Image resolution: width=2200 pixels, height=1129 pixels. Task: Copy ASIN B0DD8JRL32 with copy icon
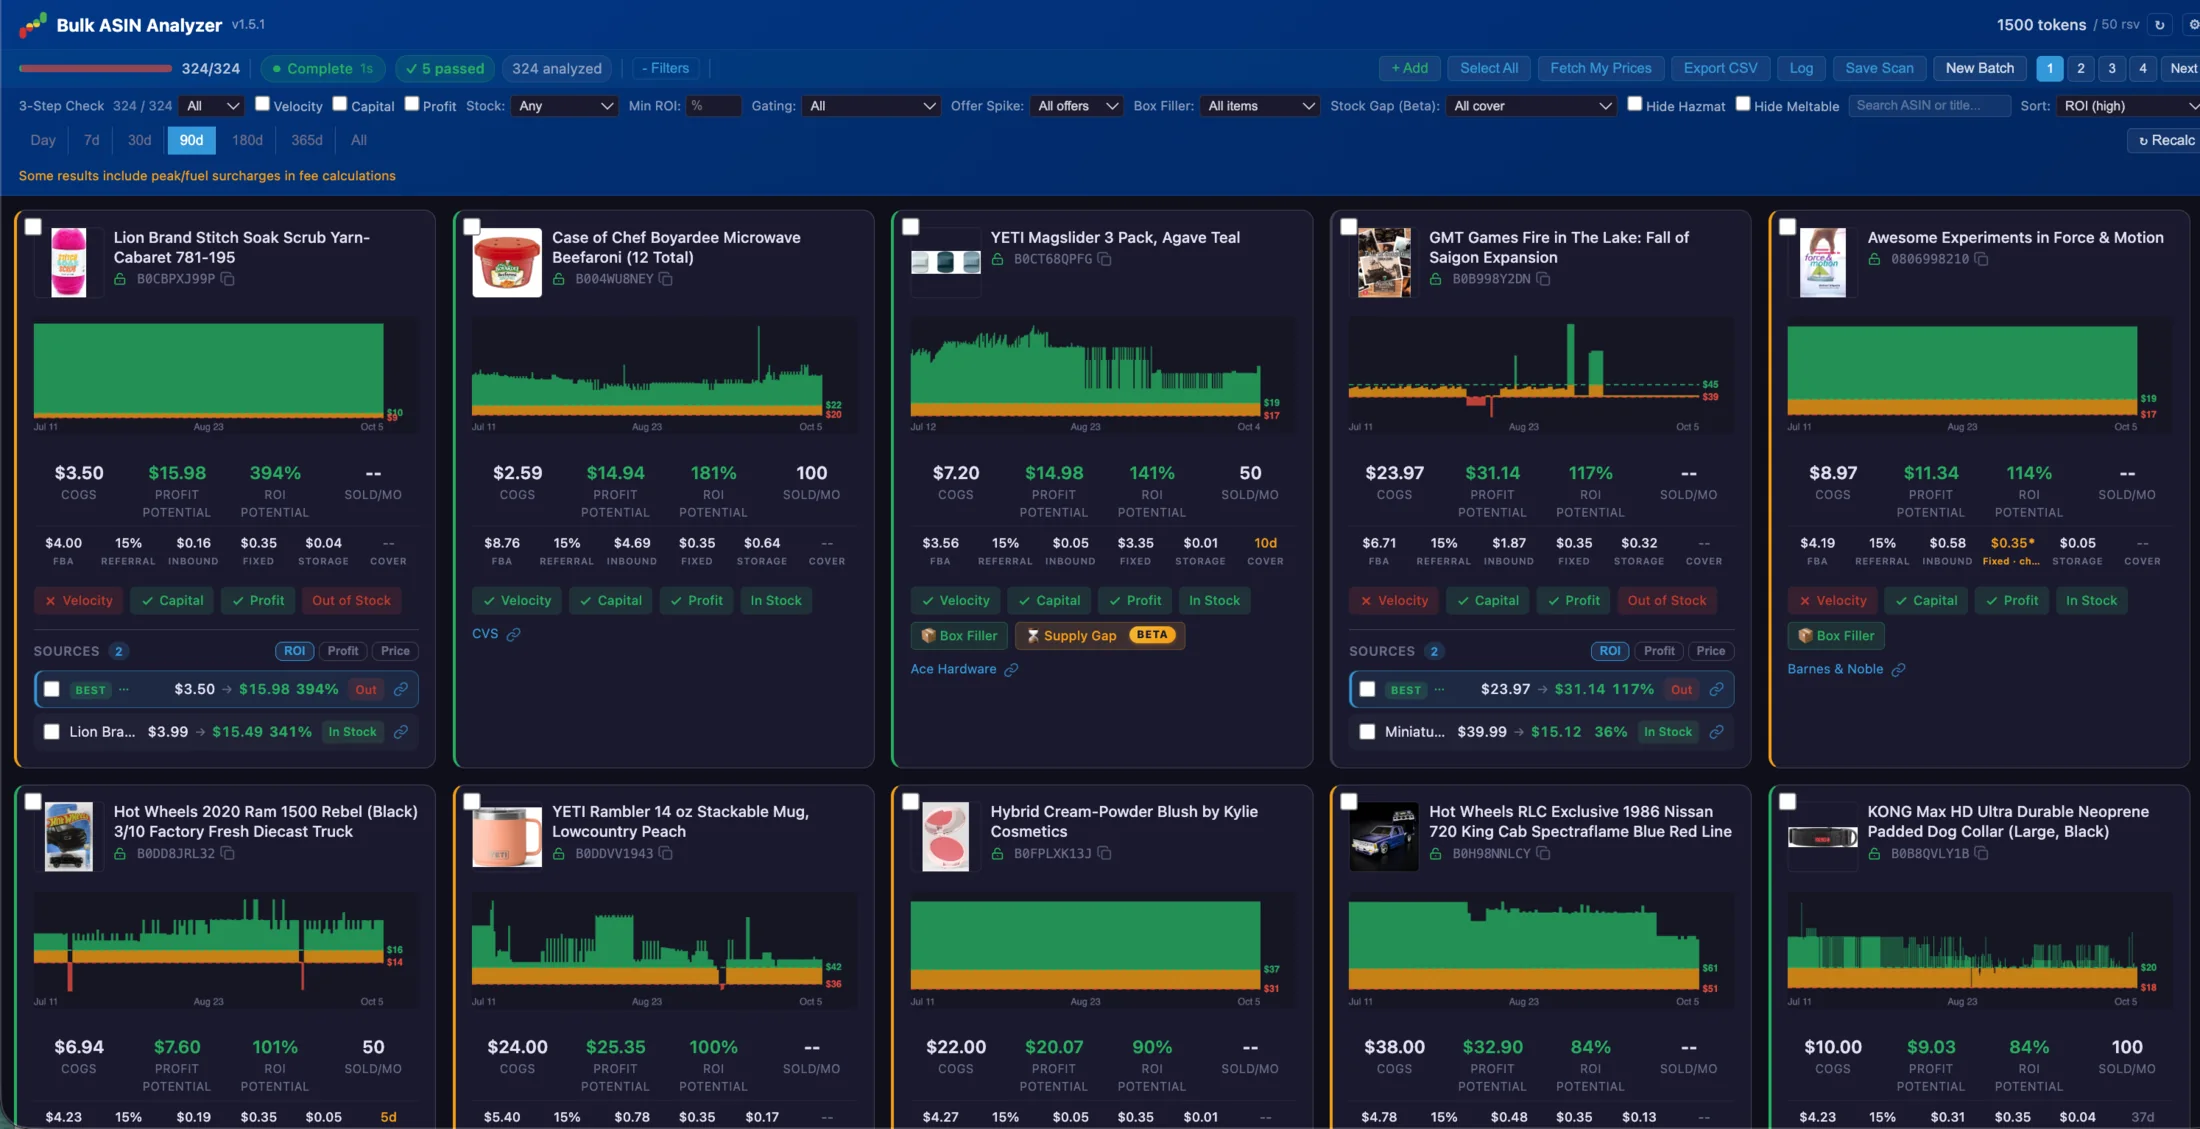(x=228, y=853)
